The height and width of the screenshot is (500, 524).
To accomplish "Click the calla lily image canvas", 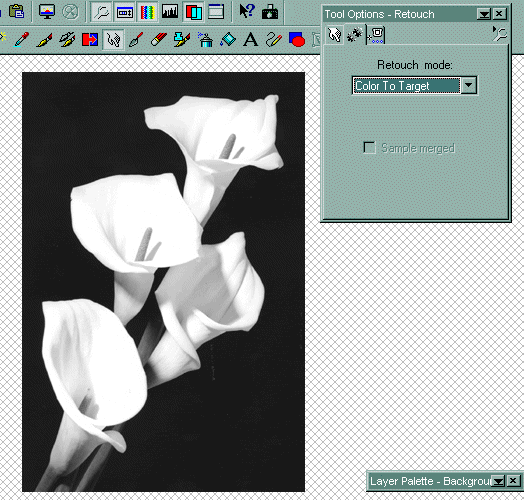I will (x=163, y=282).
